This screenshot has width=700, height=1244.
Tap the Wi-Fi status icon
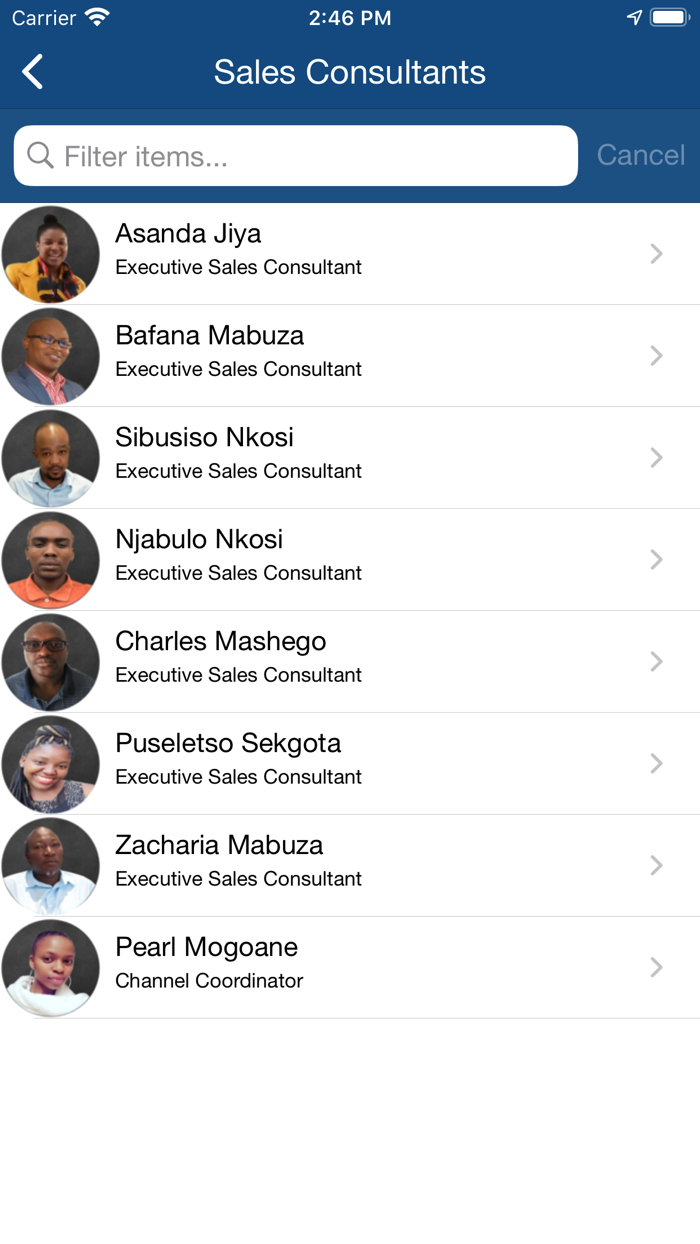tap(97, 18)
